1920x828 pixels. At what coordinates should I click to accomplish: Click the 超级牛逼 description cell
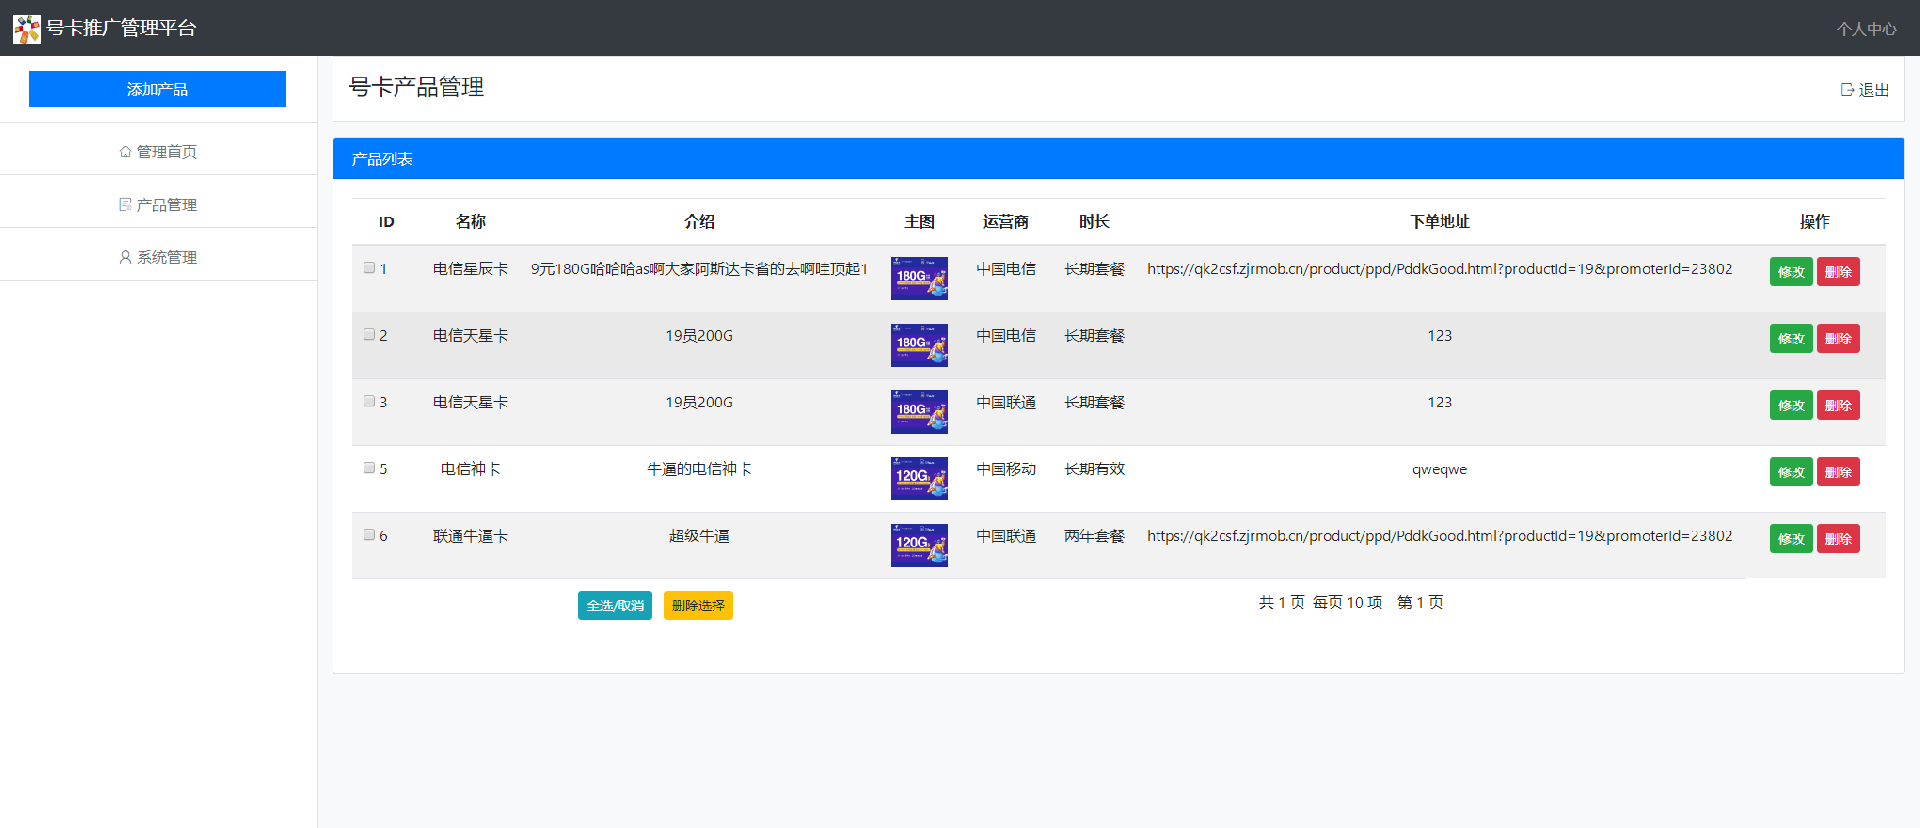coord(699,536)
